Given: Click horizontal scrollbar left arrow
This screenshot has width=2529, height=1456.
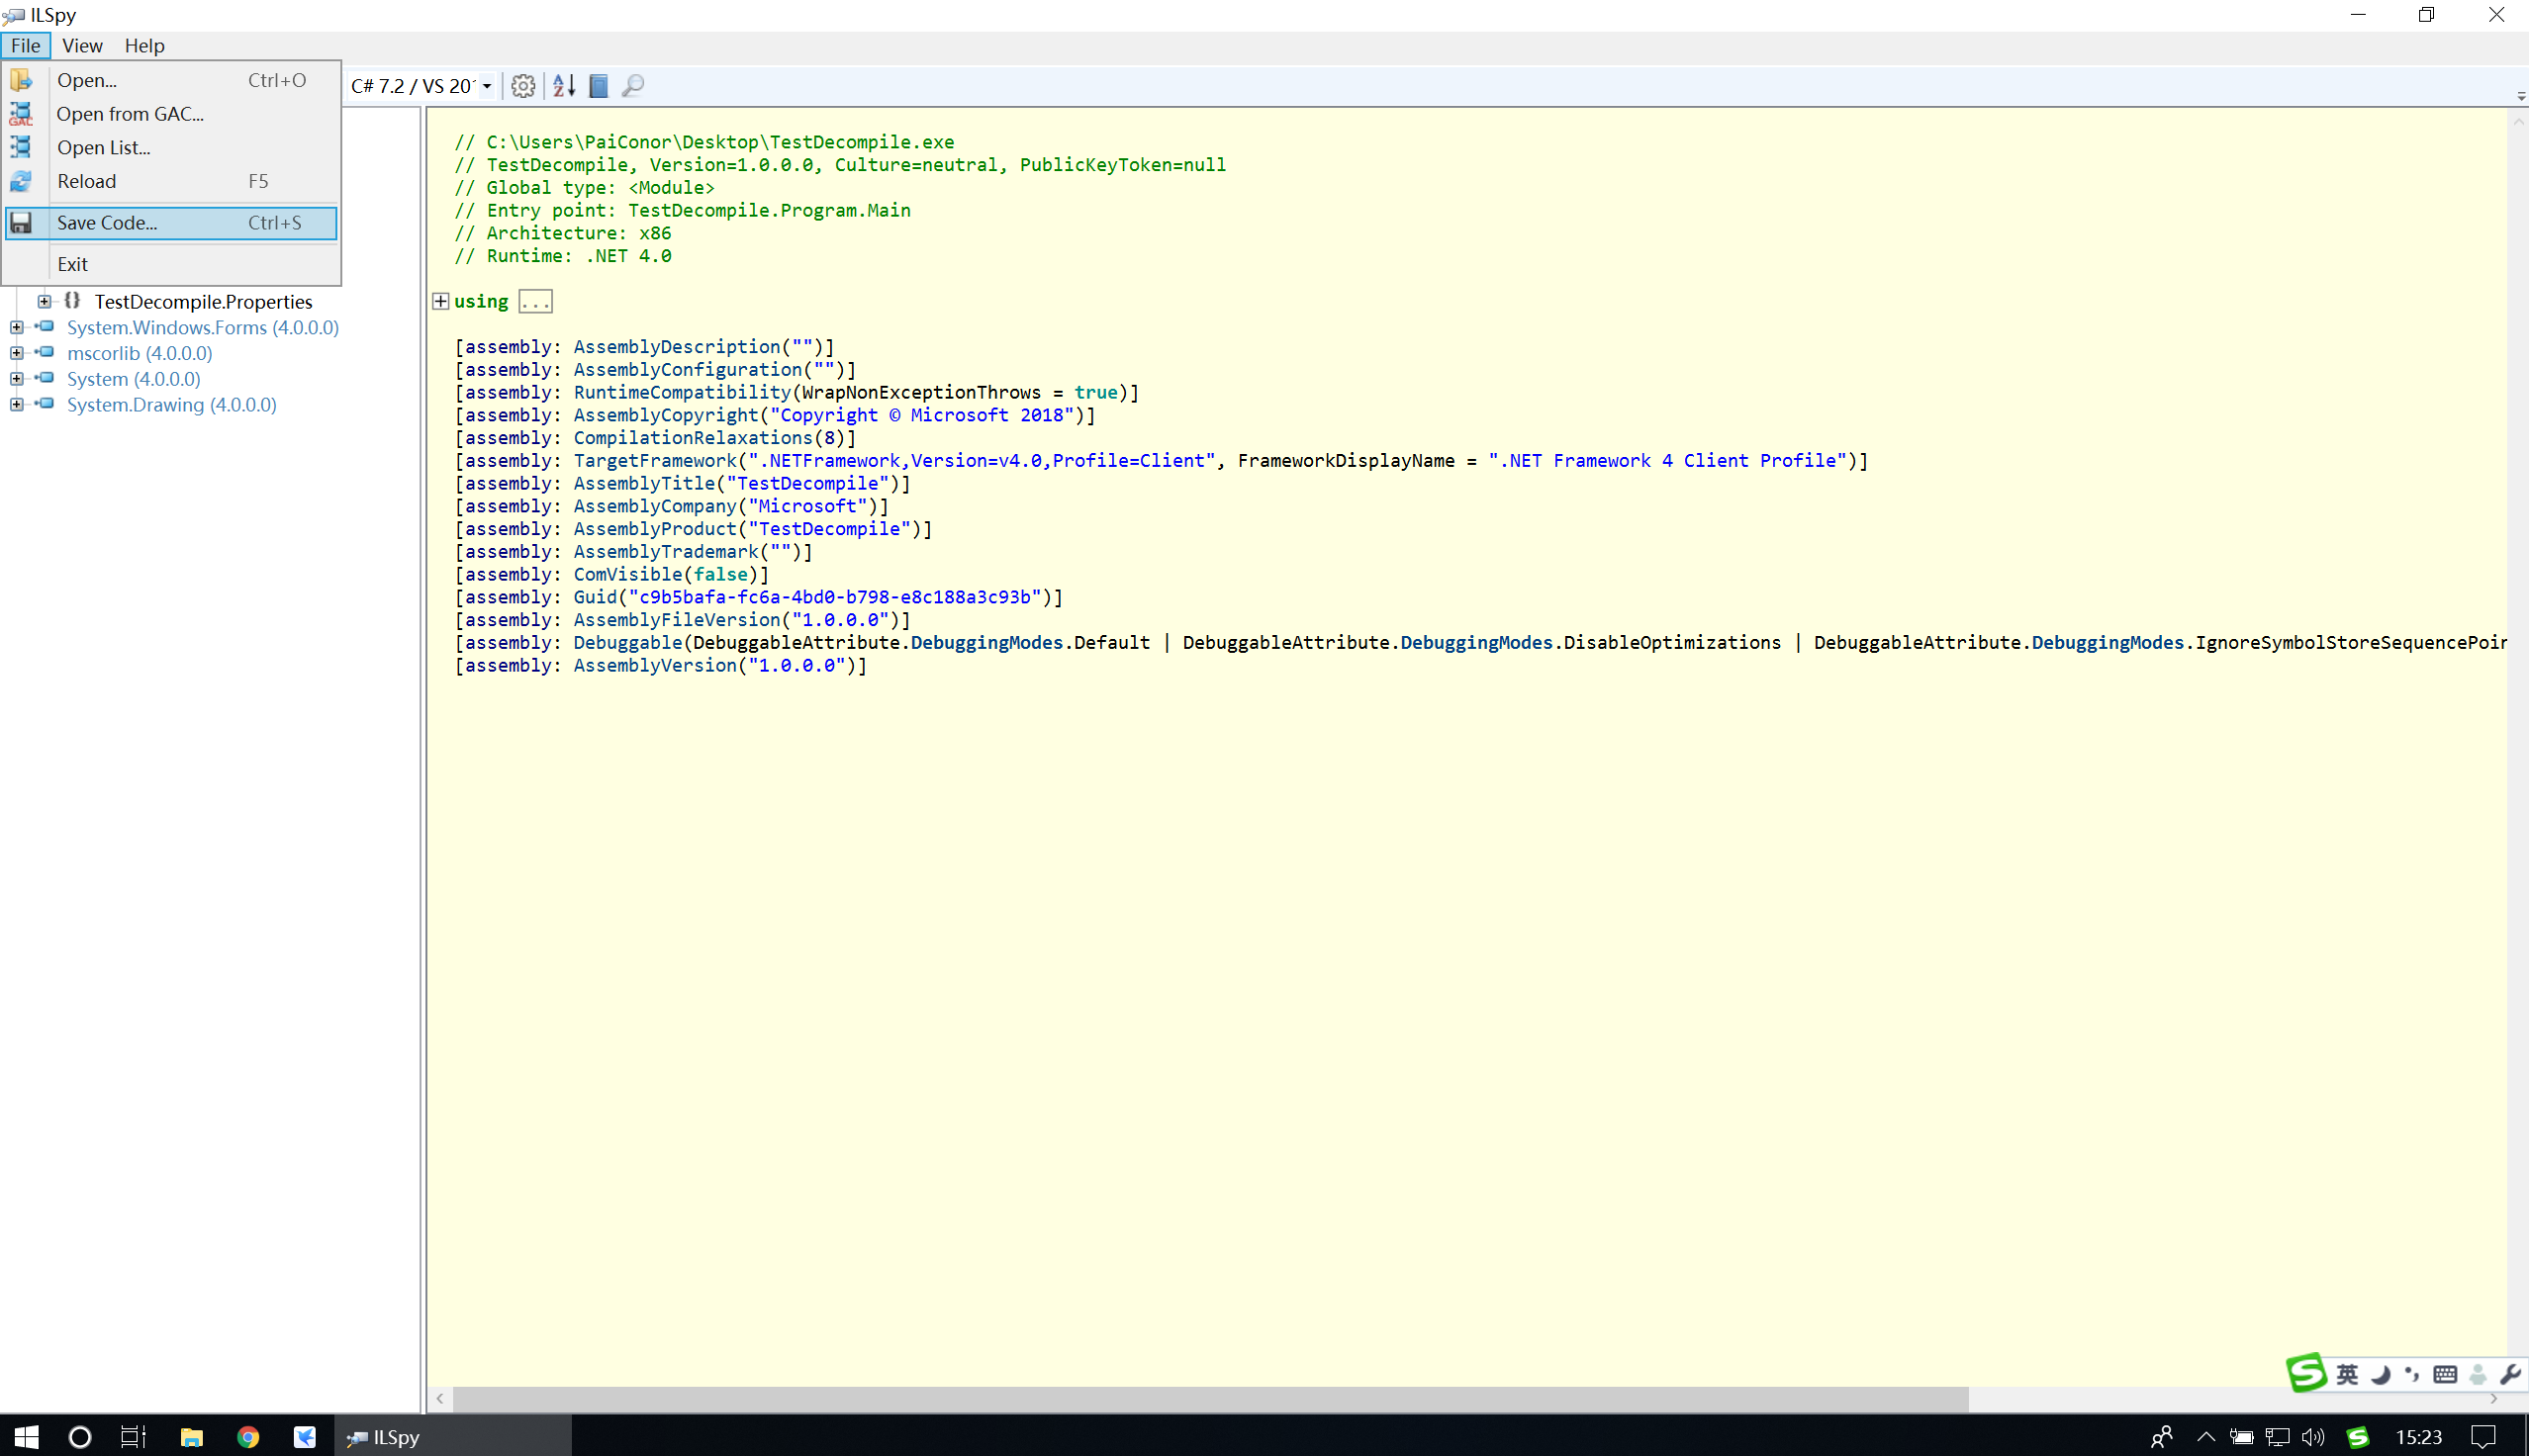Looking at the screenshot, I should click(x=440, y=1399).
